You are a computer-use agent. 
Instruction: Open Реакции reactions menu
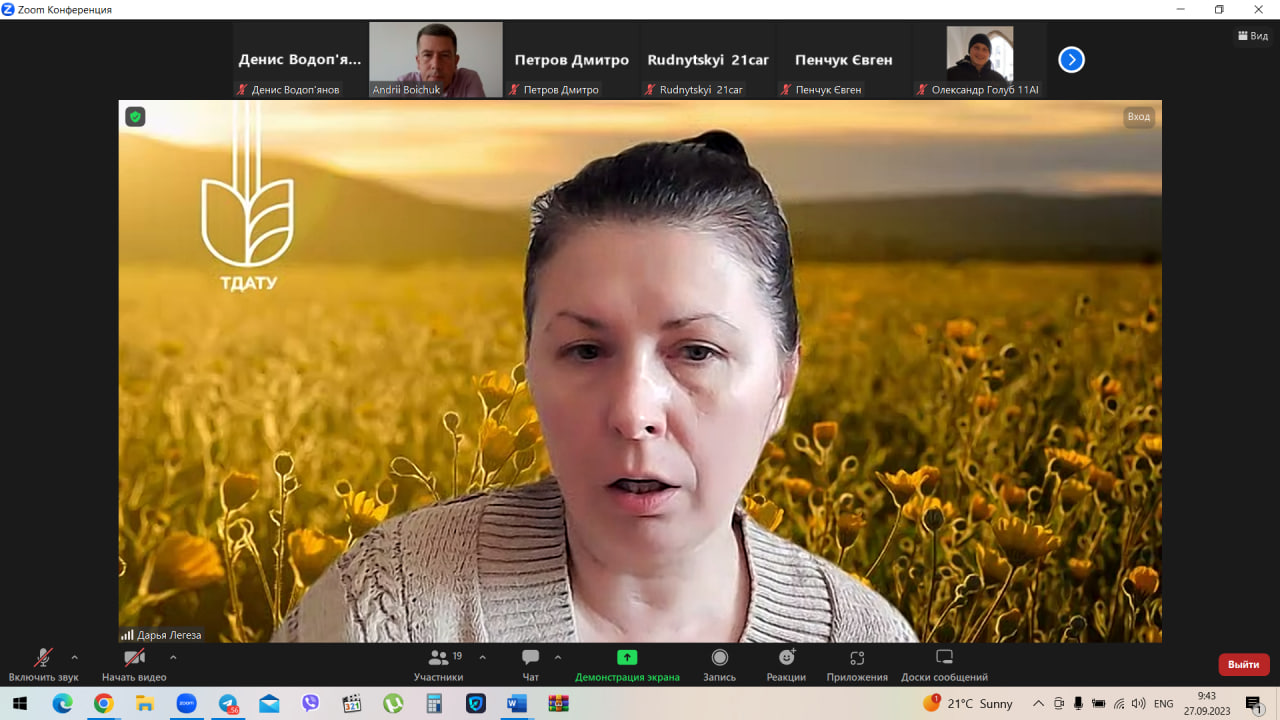[x=786, y=665]
